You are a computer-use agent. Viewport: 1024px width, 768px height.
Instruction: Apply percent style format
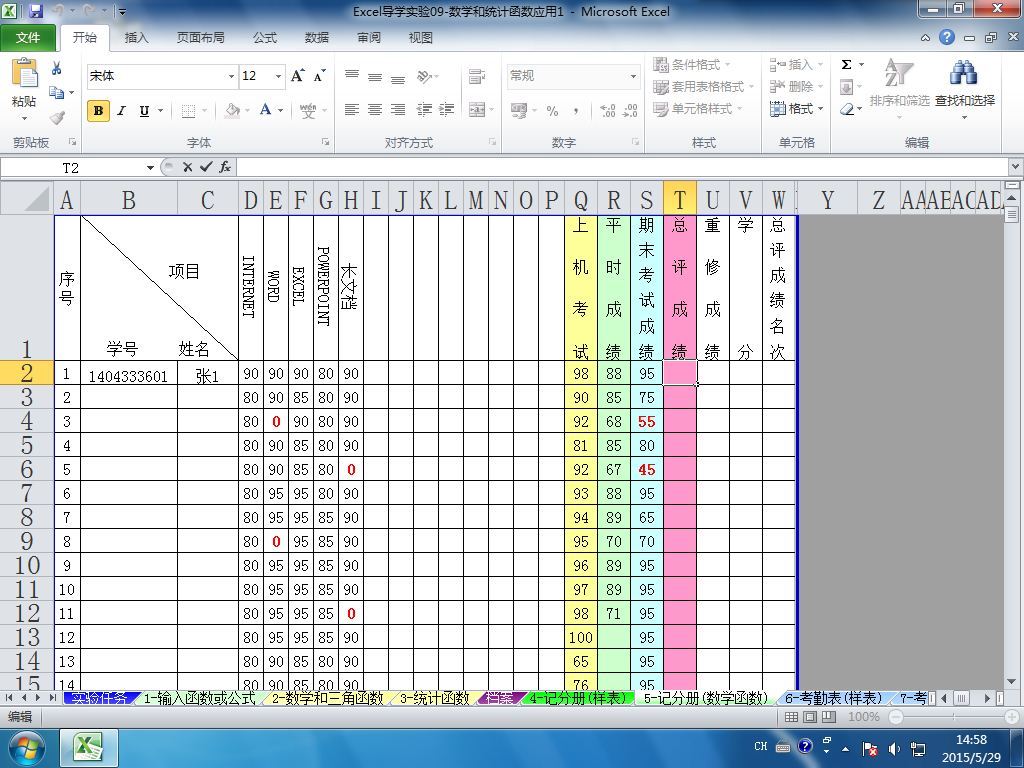tap(552, 110)
